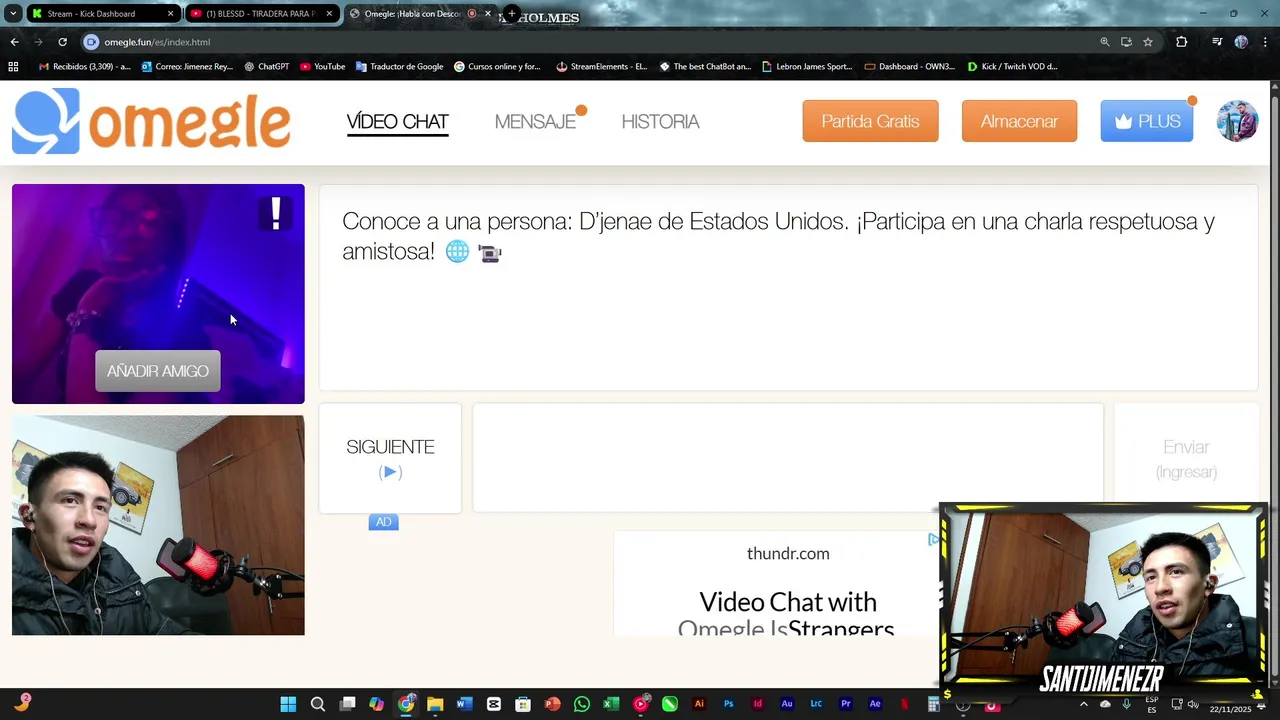Click the orange notification dot on MENSAJE
1280x720 pixels.
581,110
